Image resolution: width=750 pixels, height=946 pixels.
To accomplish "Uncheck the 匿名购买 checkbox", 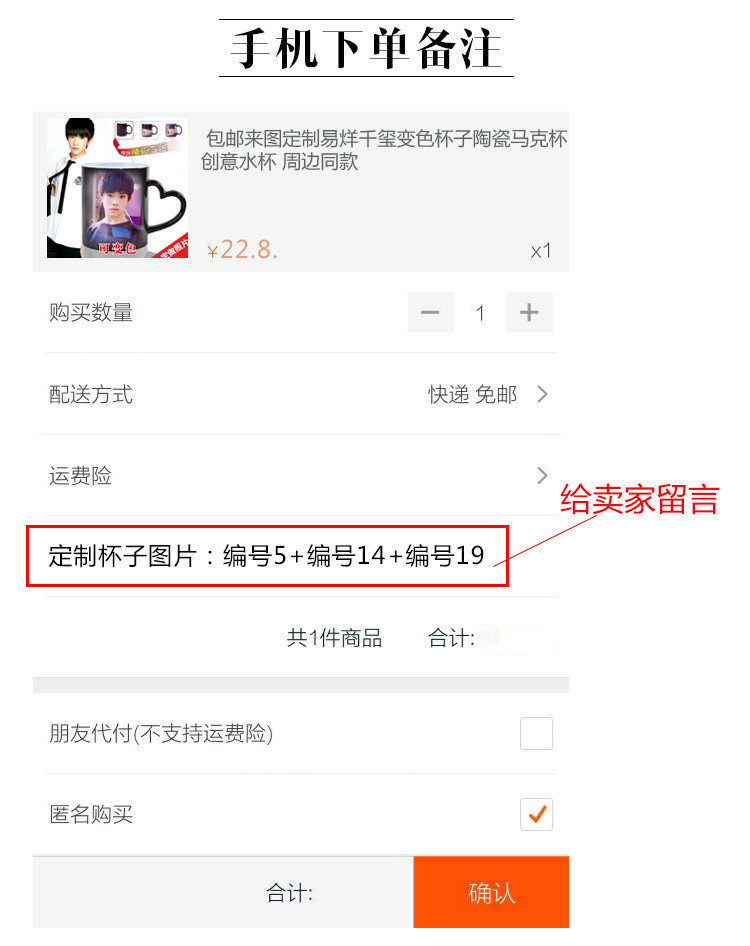I will [x=536, y=814].
